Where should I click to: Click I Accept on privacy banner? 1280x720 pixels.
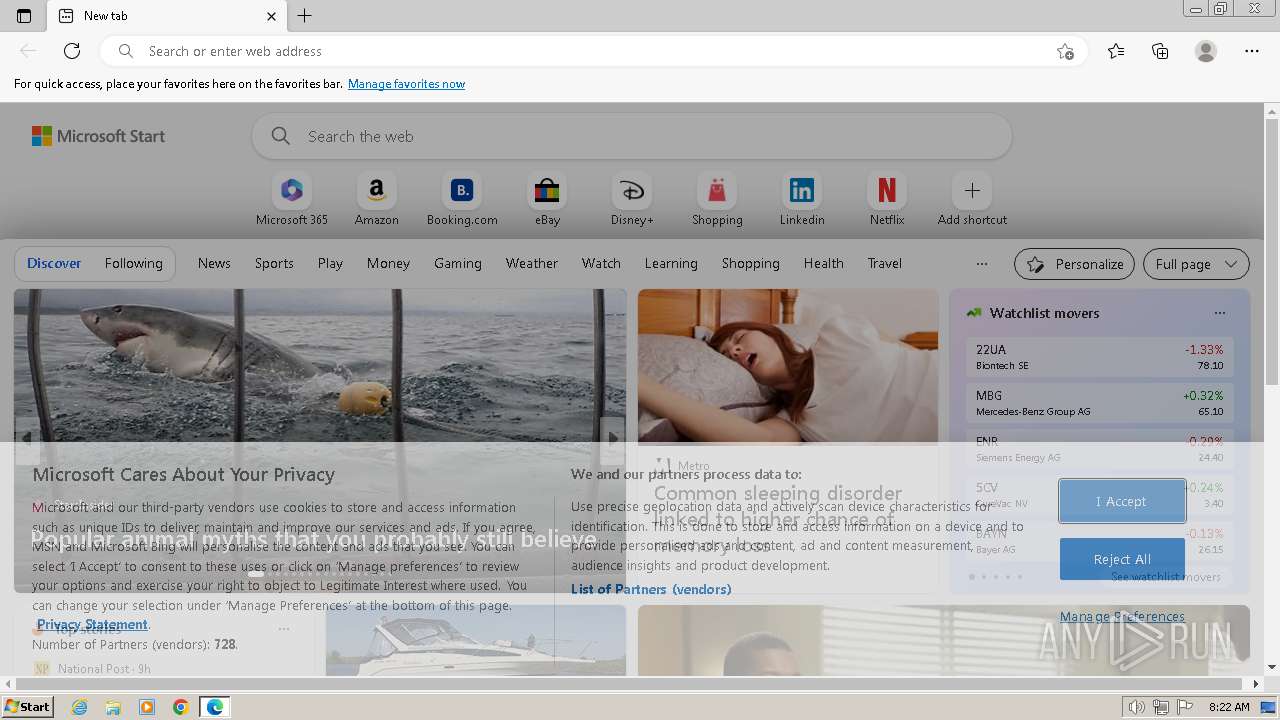[x=1122, y=501]
